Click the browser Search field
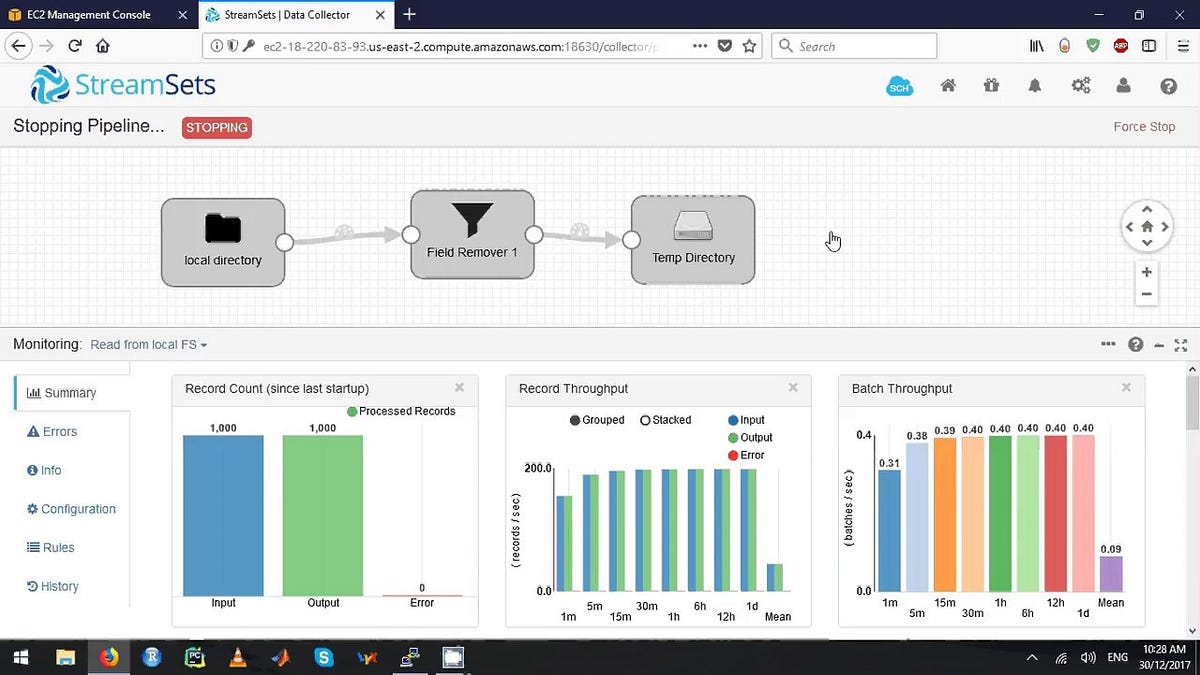The width and height of the screenshot is (1200, 675). 855,46
